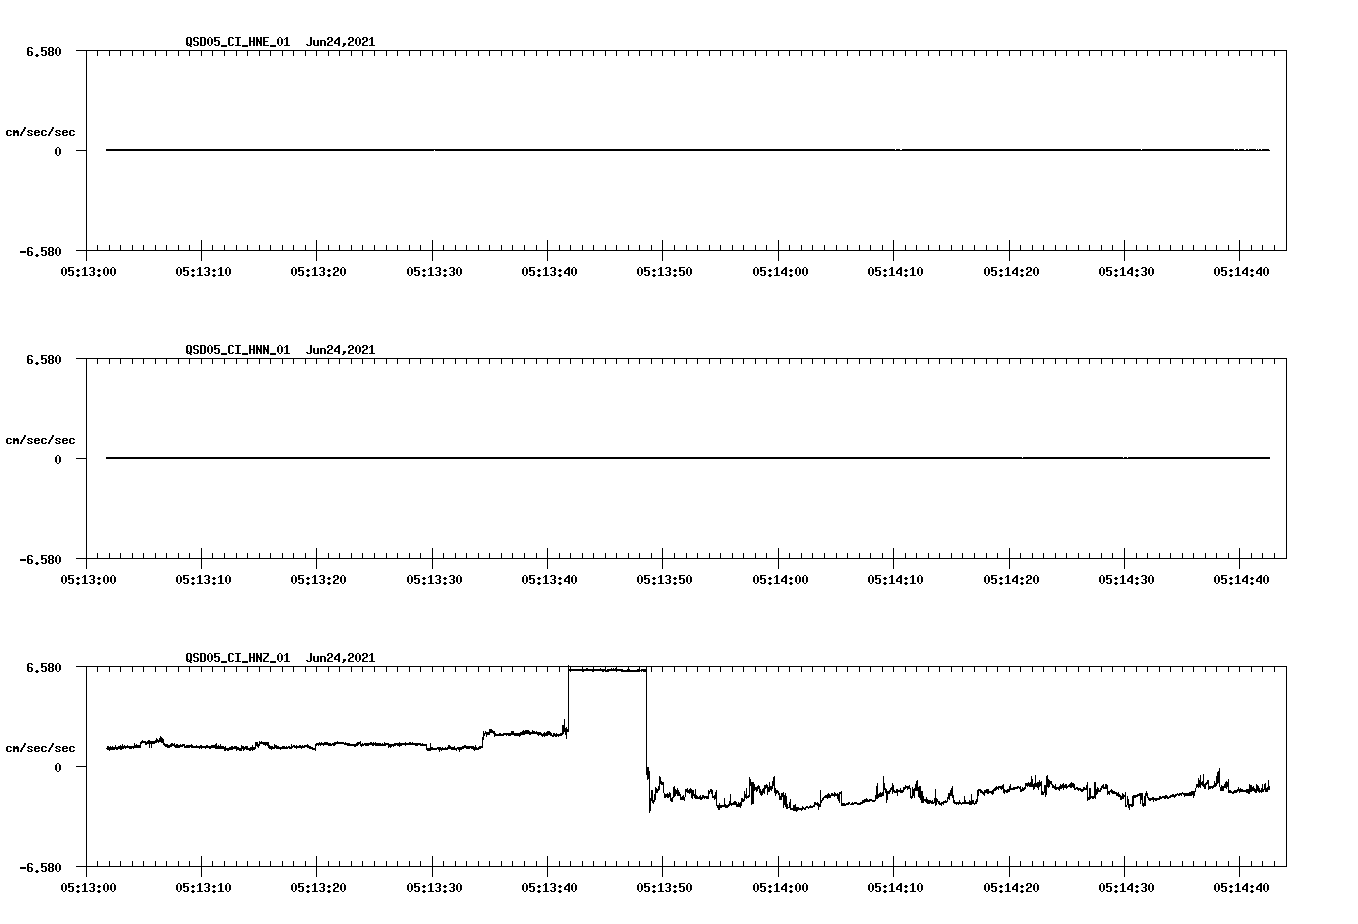This screenshot has height=924, width=1358.
Task: Click the 05:14:40 time label under HNE plot
Action: coord(1241,271)
